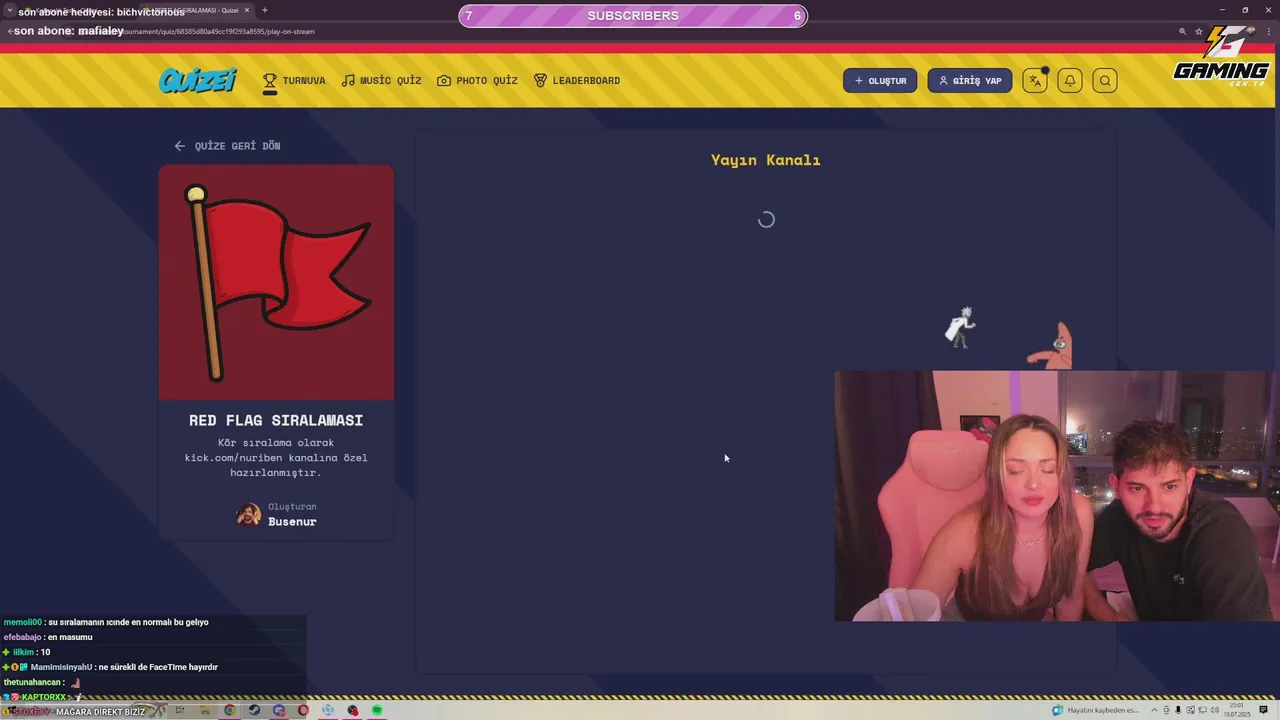
Task: Open the Windows notification center
Action: pyautogui.click(x=1264, y=710)
